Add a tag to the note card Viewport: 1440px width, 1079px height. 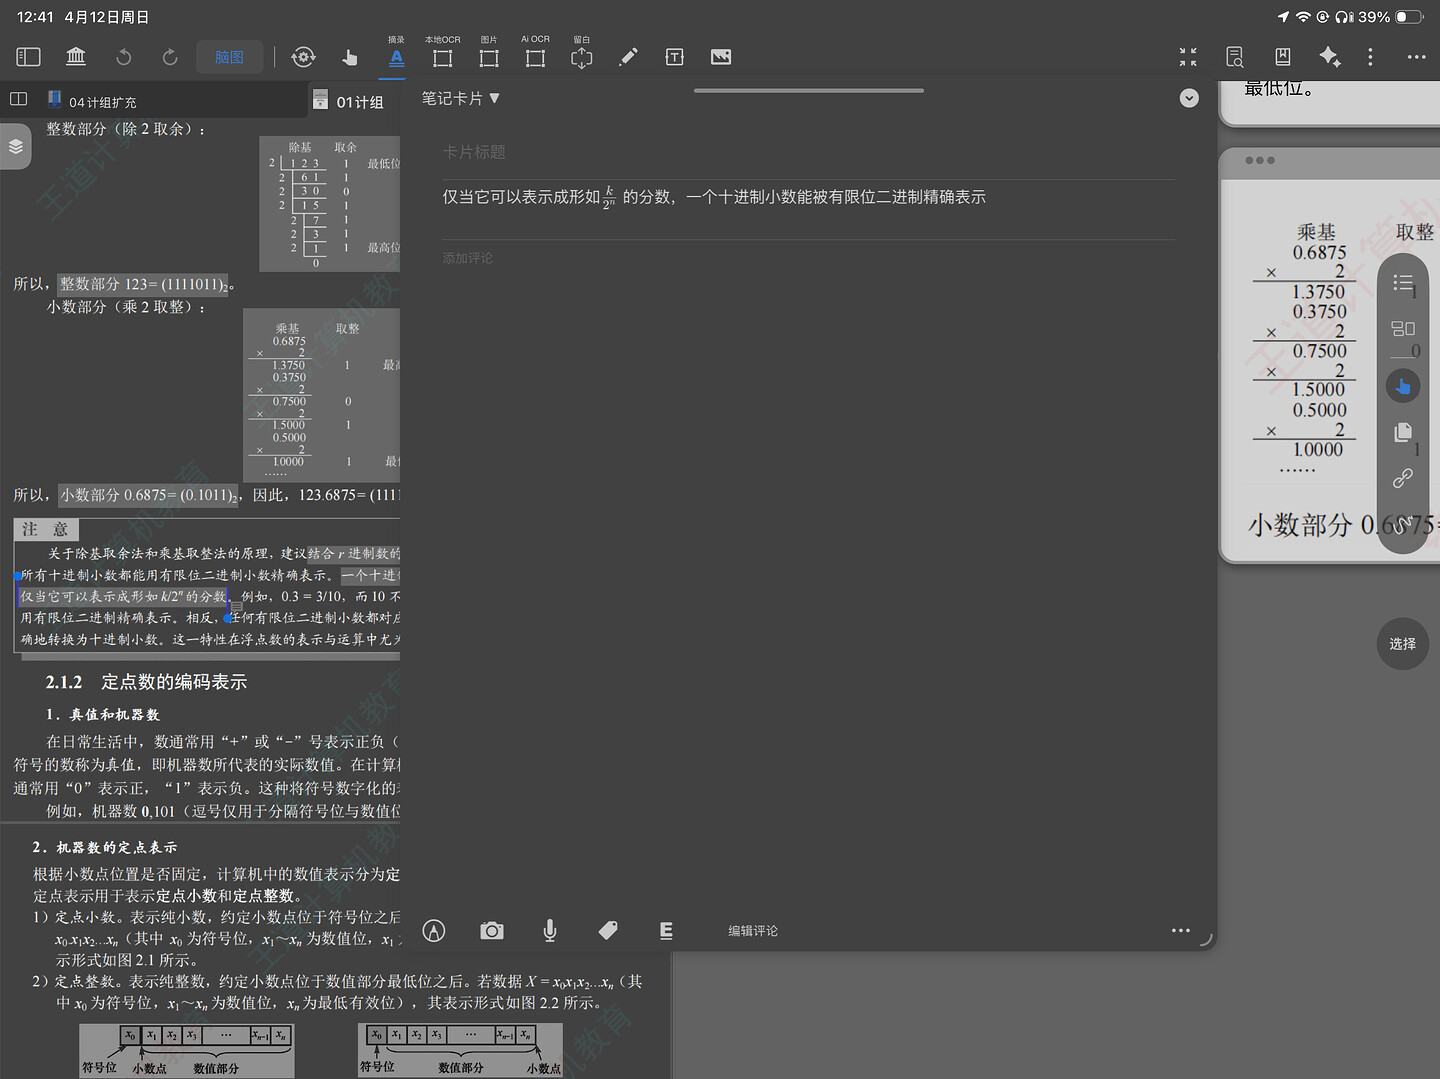click(x=608, y=931)
